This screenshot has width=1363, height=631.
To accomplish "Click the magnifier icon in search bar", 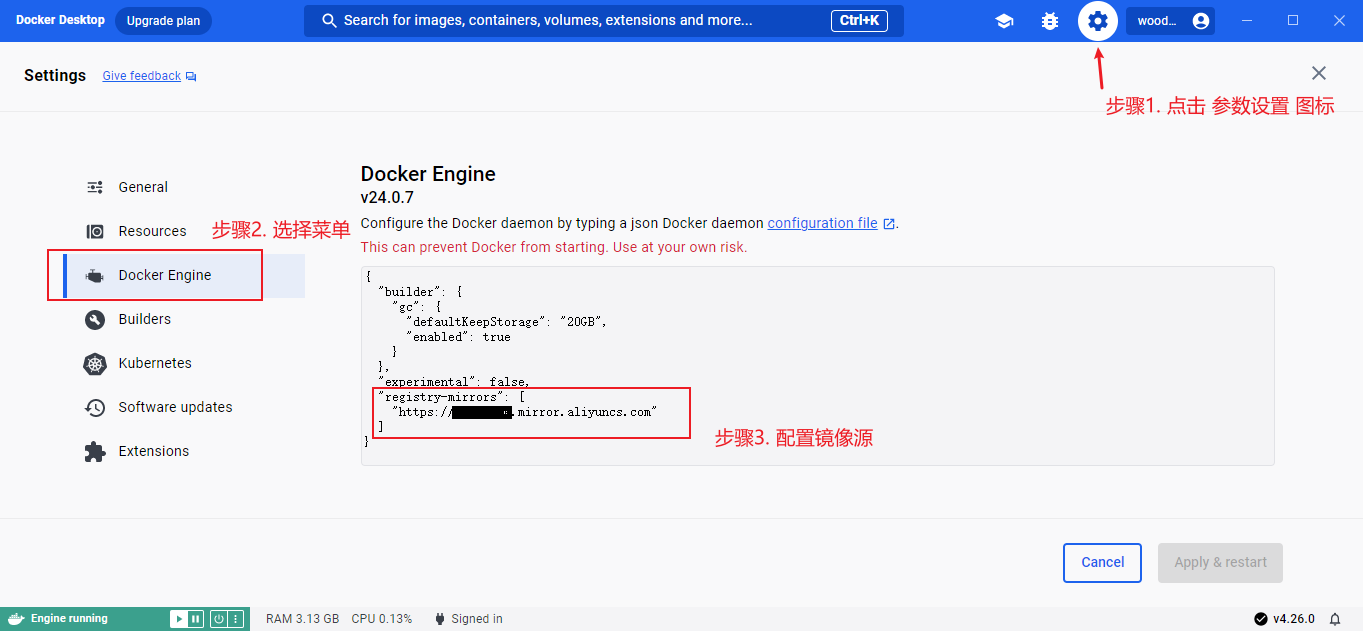I will pyautogui.click(x=327, y=21).
